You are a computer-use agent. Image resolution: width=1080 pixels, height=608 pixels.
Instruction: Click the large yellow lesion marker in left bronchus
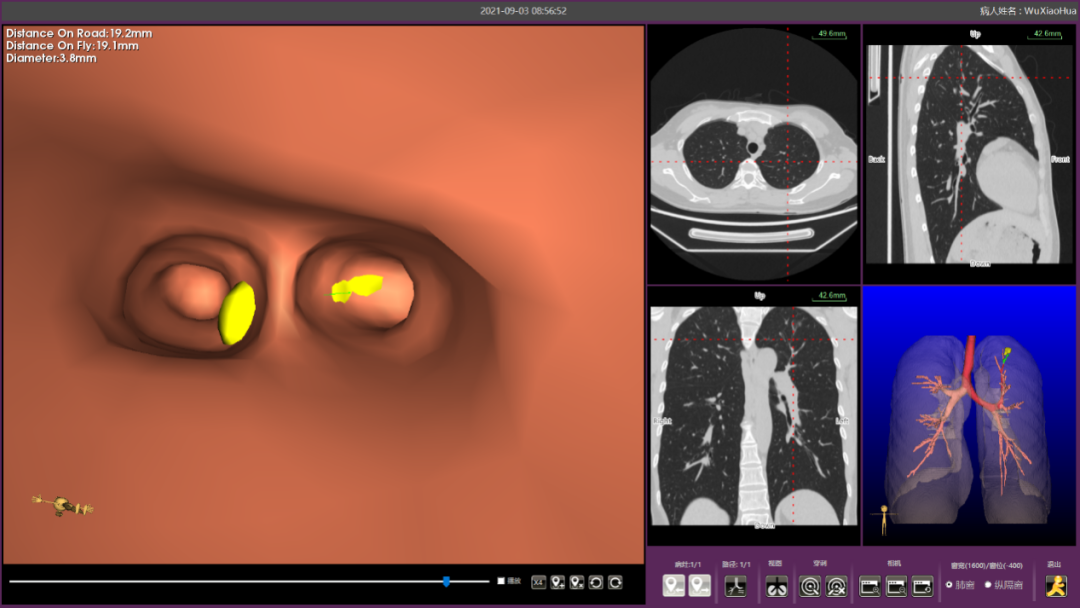click(x=237, y=313)
